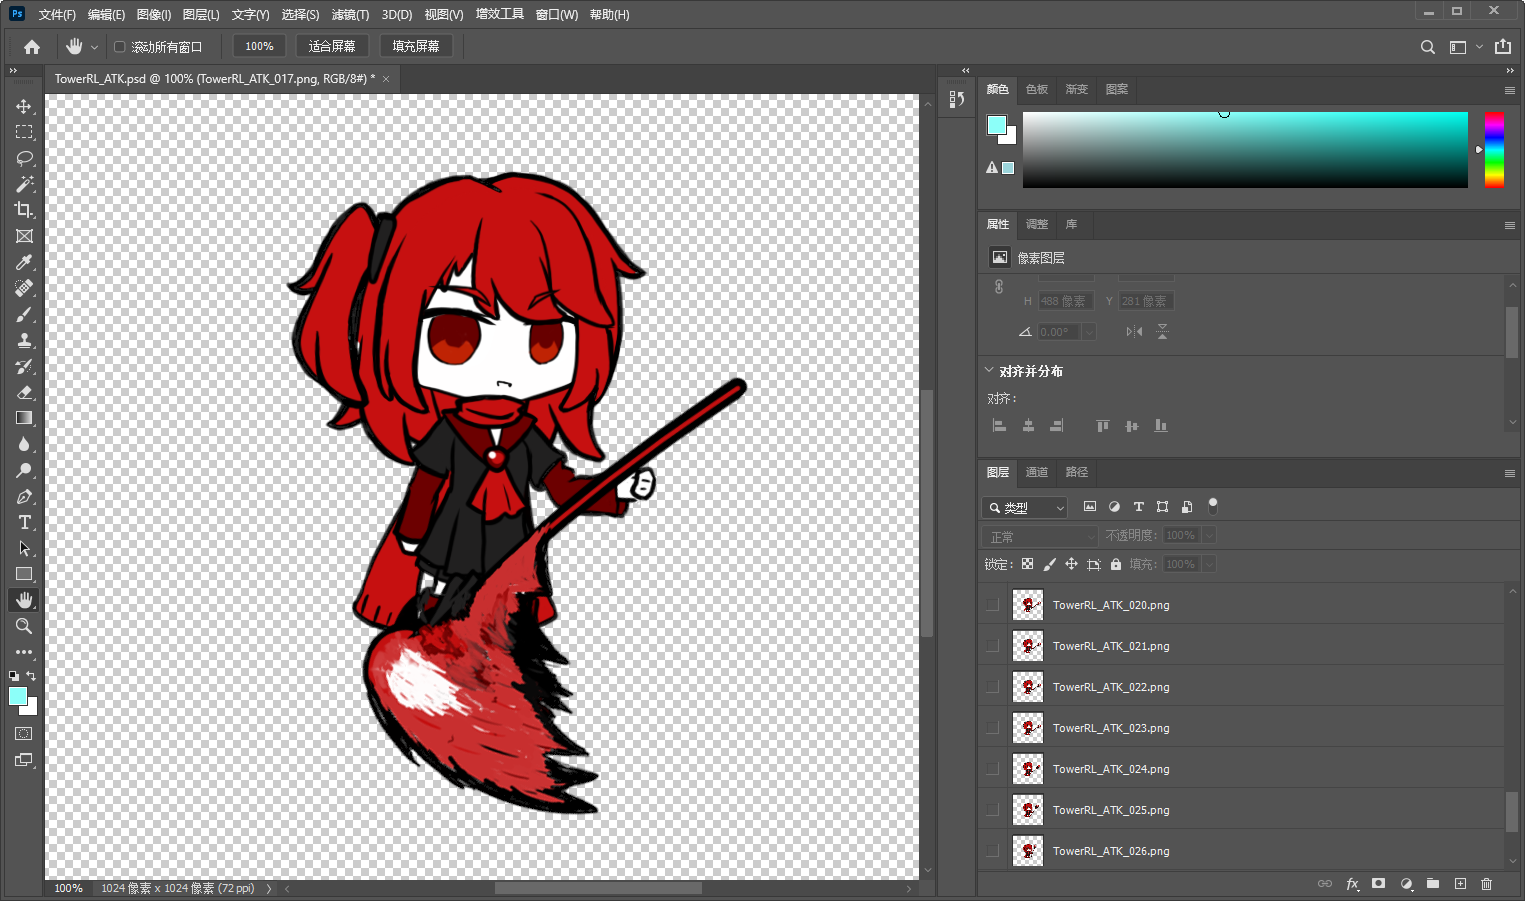Select the Lasso tool
The width and height of the screenshot is (1525, 901).
tap(24, 158)
